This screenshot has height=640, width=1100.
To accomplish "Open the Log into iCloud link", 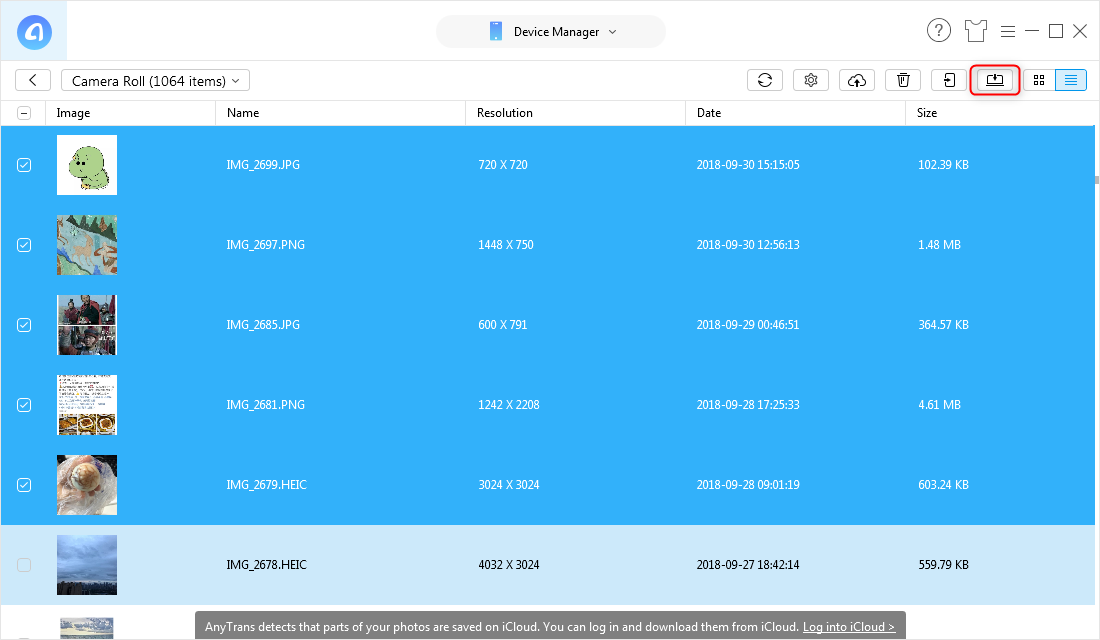I will click(848, 626).
